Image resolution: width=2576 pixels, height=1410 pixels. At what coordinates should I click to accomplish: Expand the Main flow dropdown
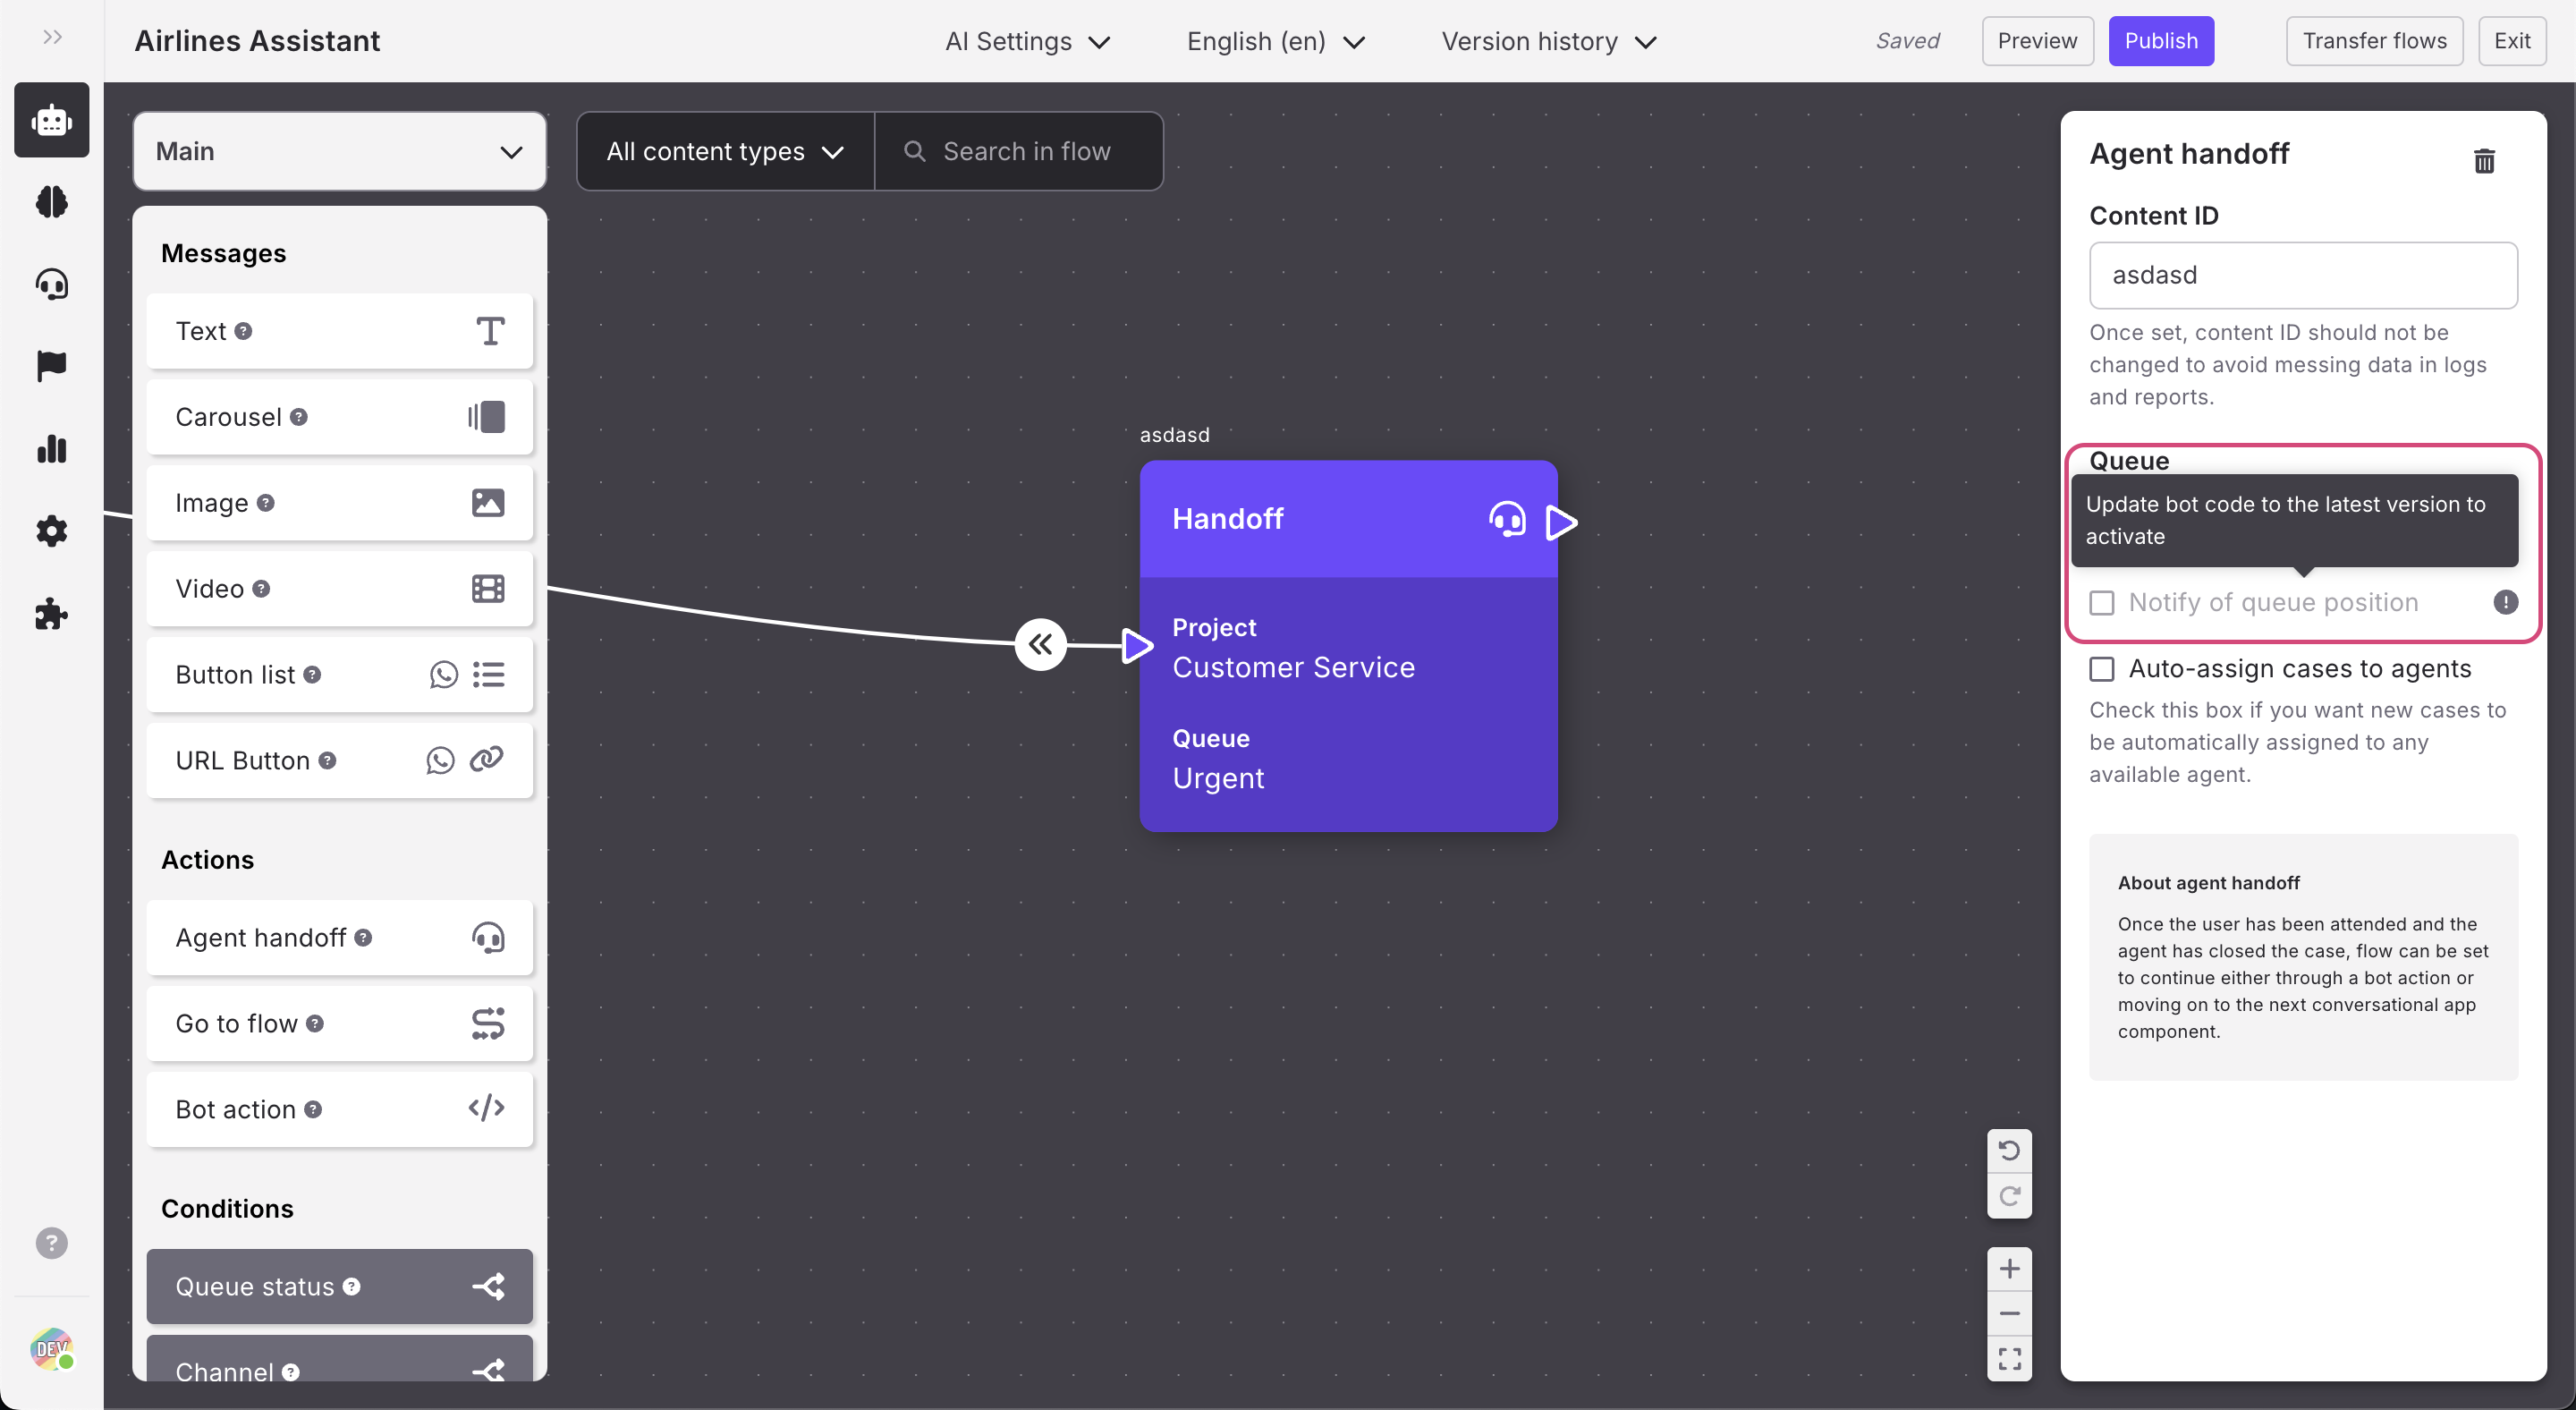point(339,151)
